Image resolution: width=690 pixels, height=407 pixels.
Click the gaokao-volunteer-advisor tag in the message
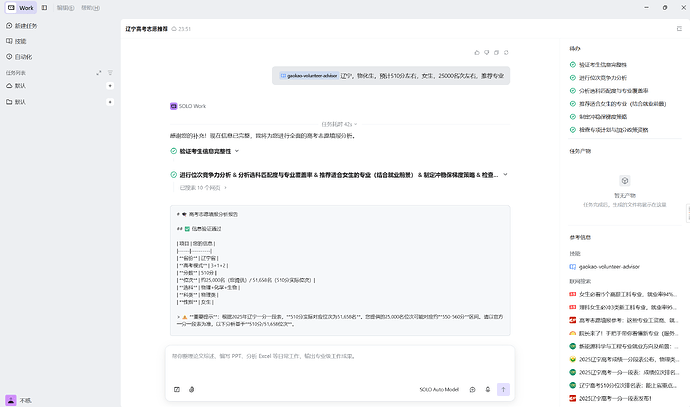pos(309,76)
